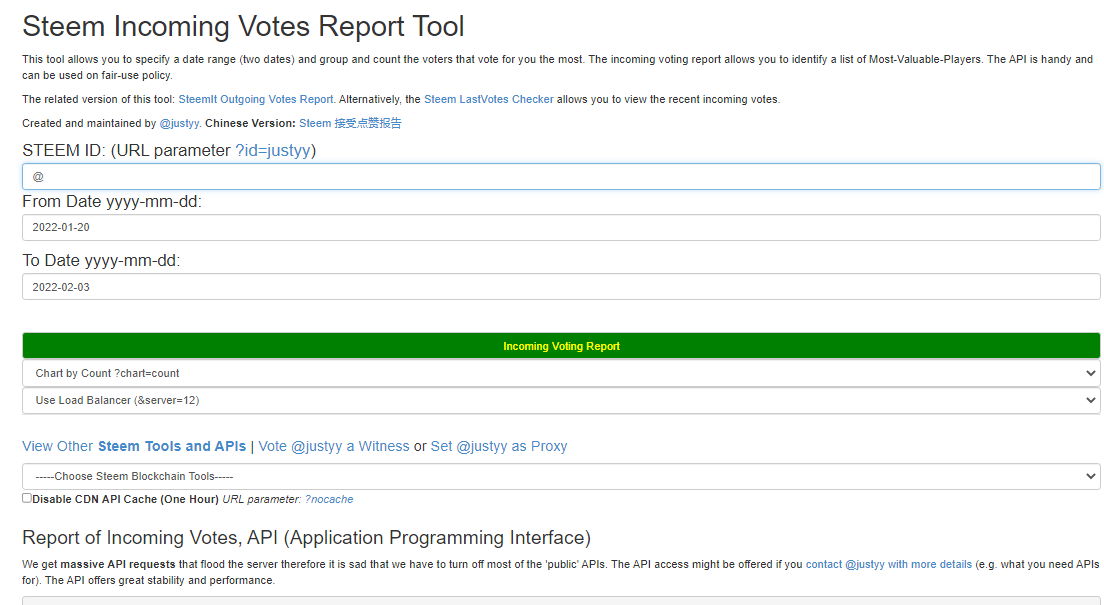Open the Chinese version Steem link
Viewport: 1104px width, 605px height.
350,123
